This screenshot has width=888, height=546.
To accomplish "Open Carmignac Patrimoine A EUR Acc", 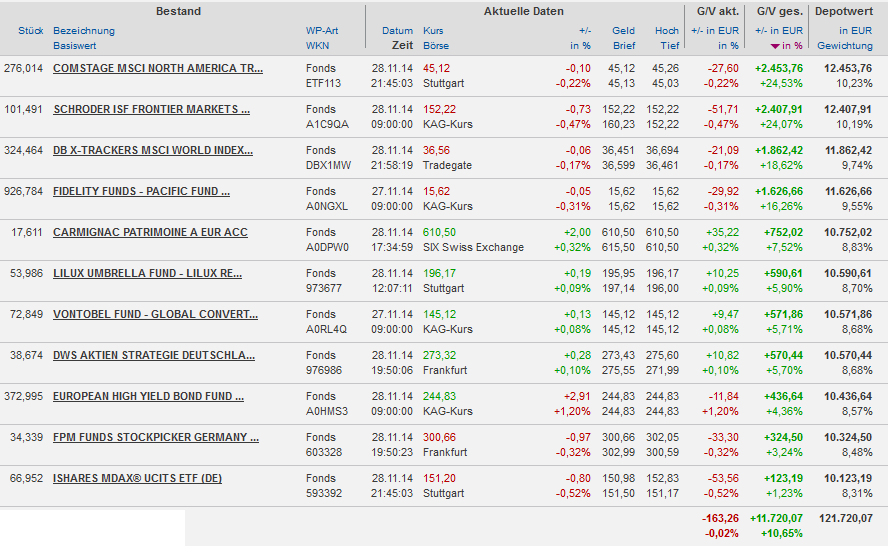I will tap(150, 232).
